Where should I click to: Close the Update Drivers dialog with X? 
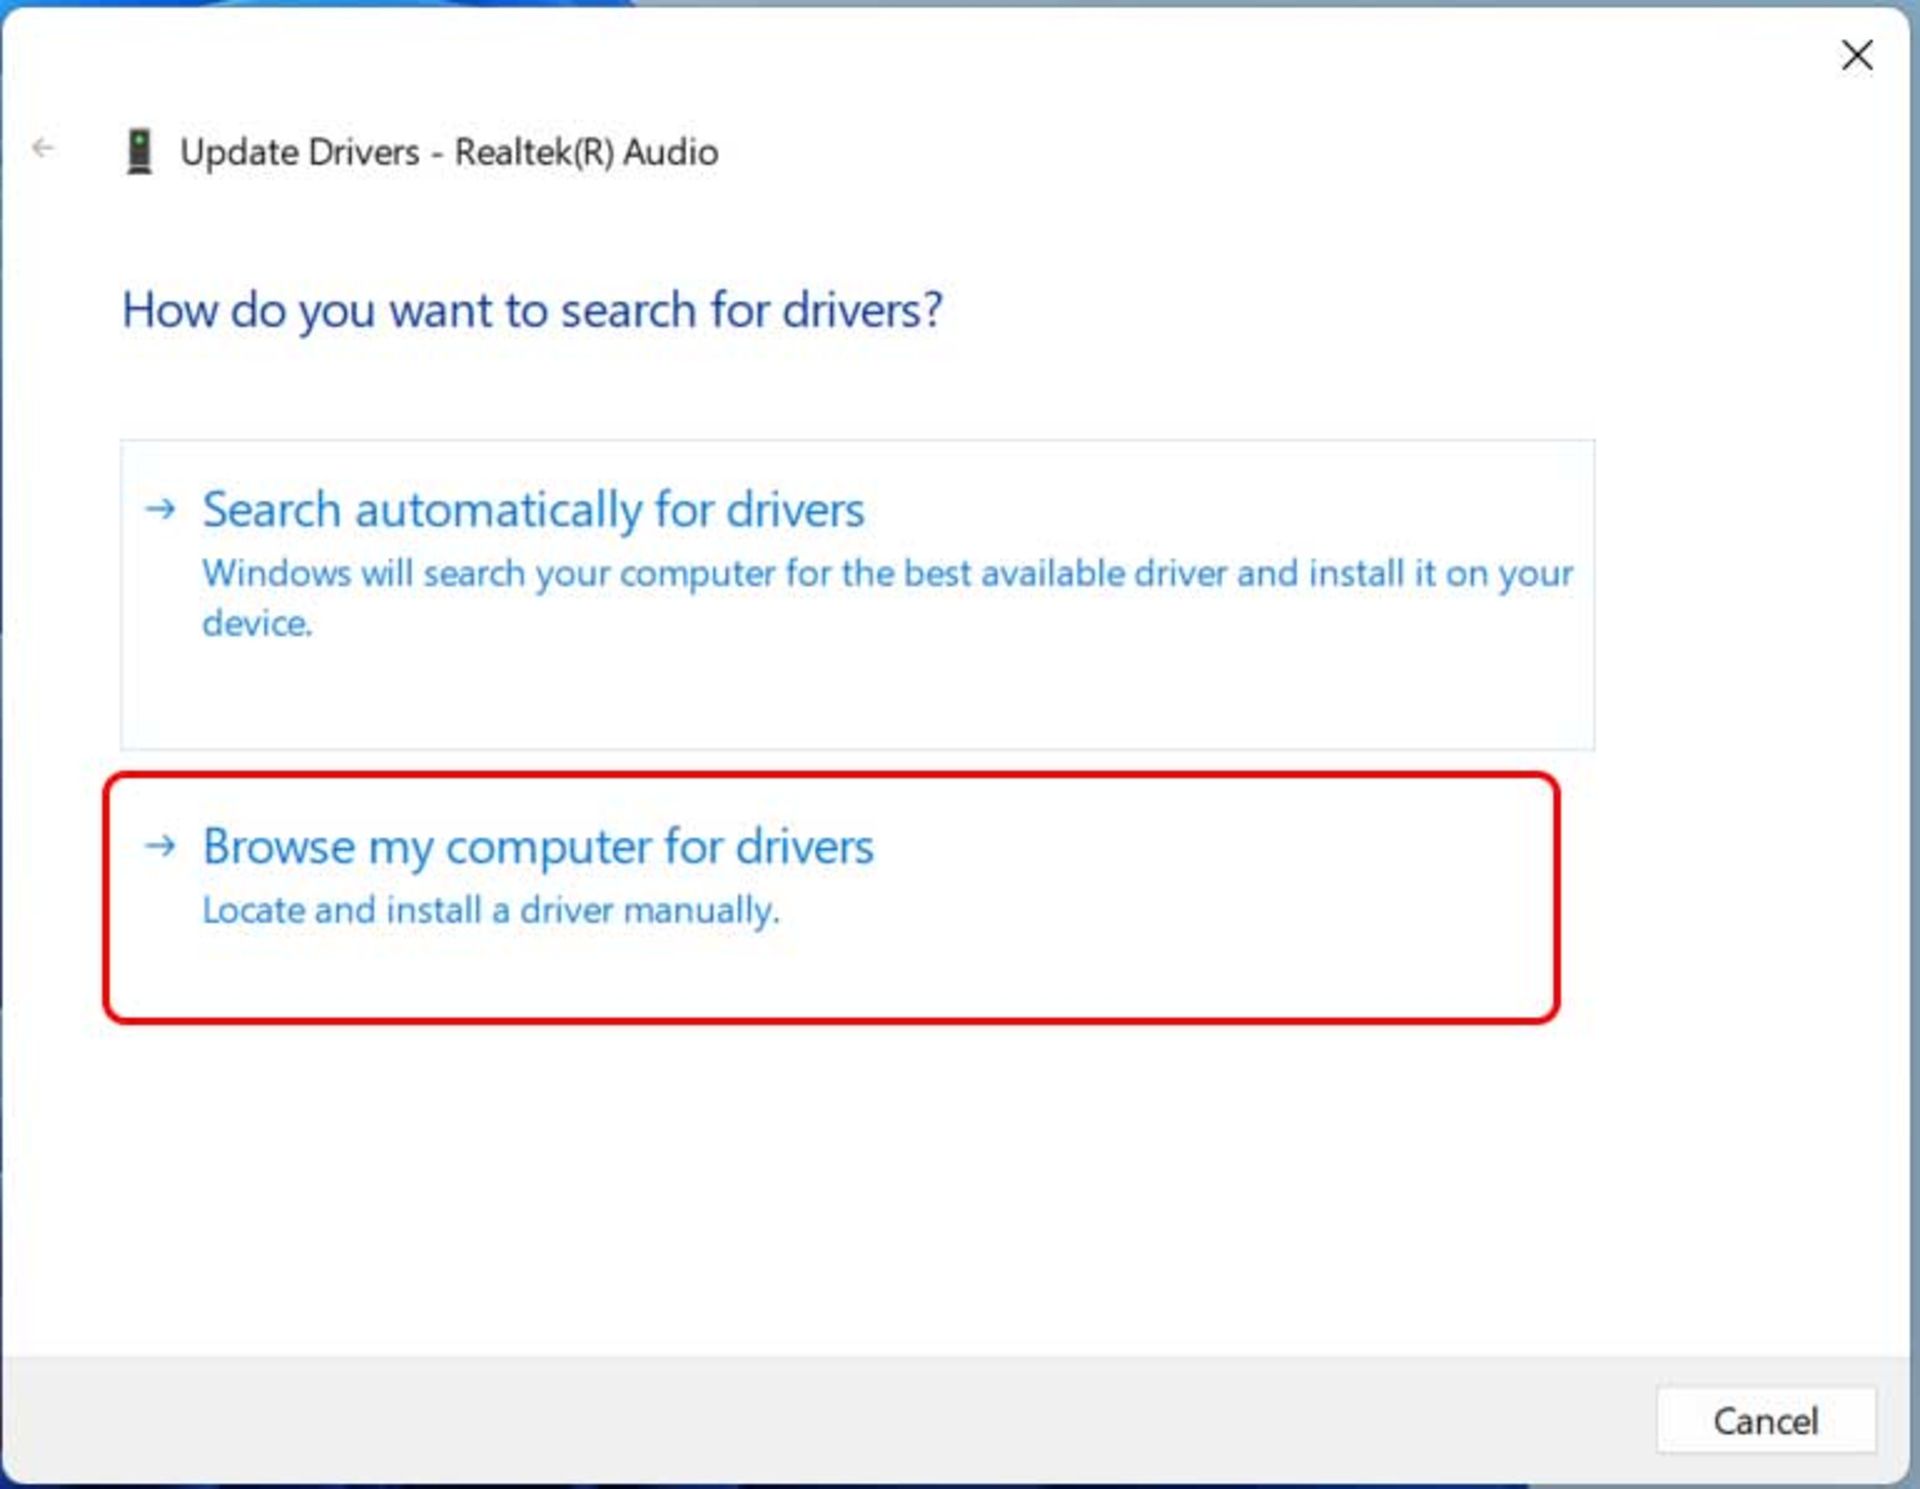click(1856, 55)
